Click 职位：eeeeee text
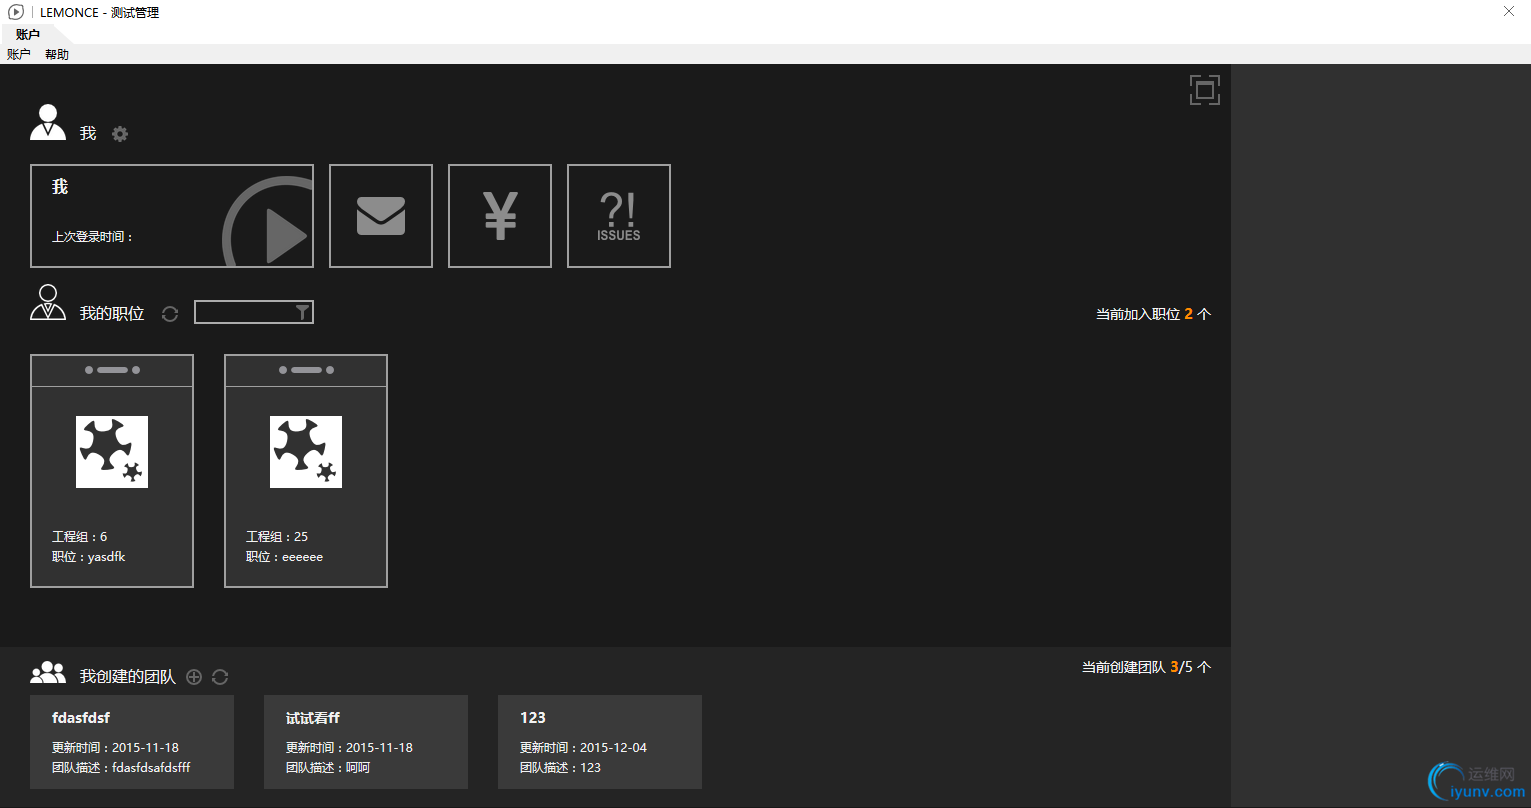 (284, 557)
